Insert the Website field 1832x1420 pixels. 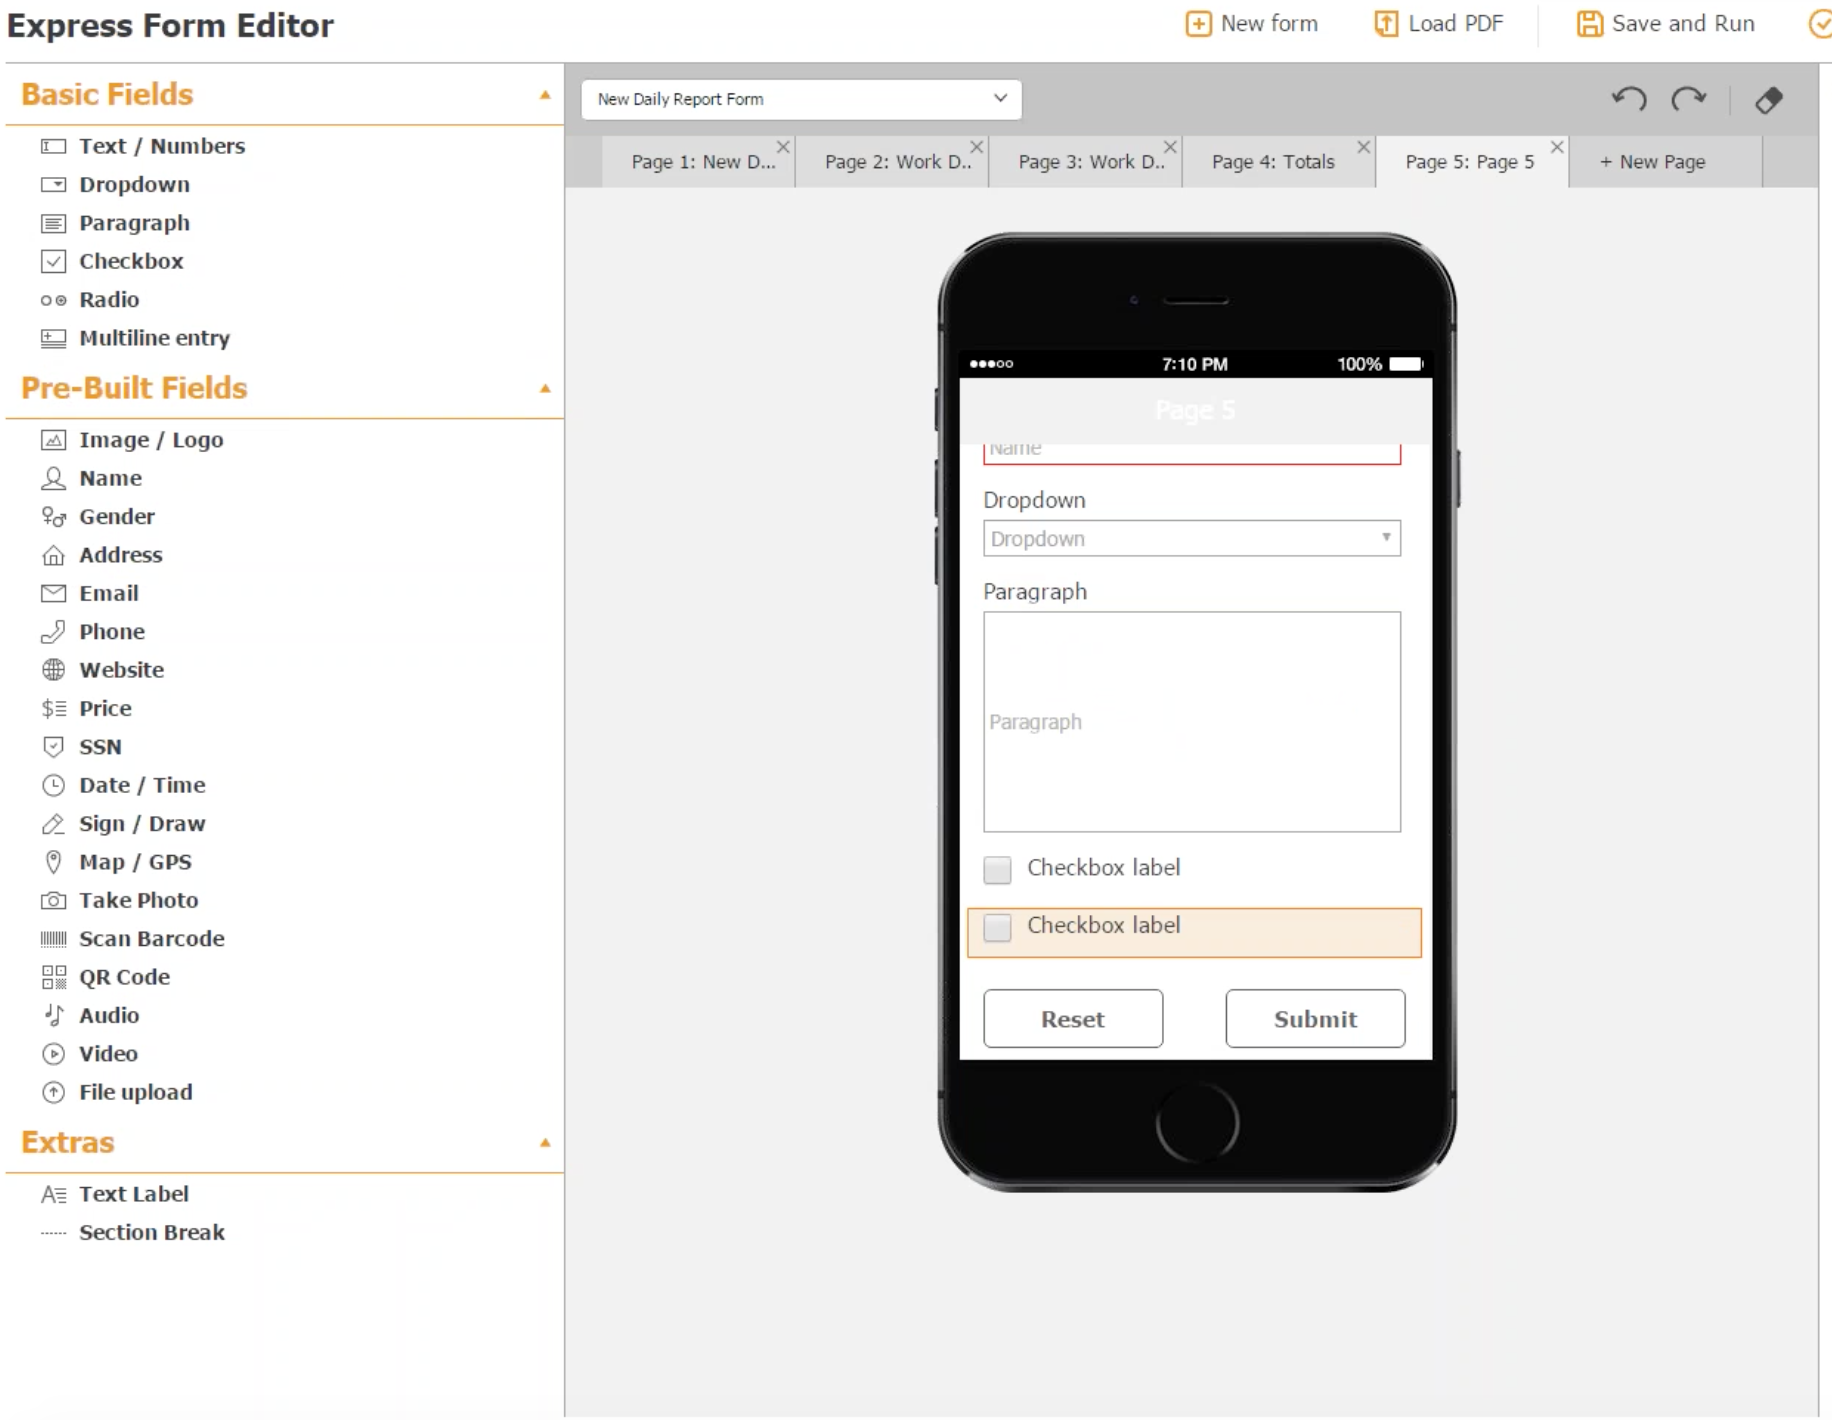click(121, 670)
